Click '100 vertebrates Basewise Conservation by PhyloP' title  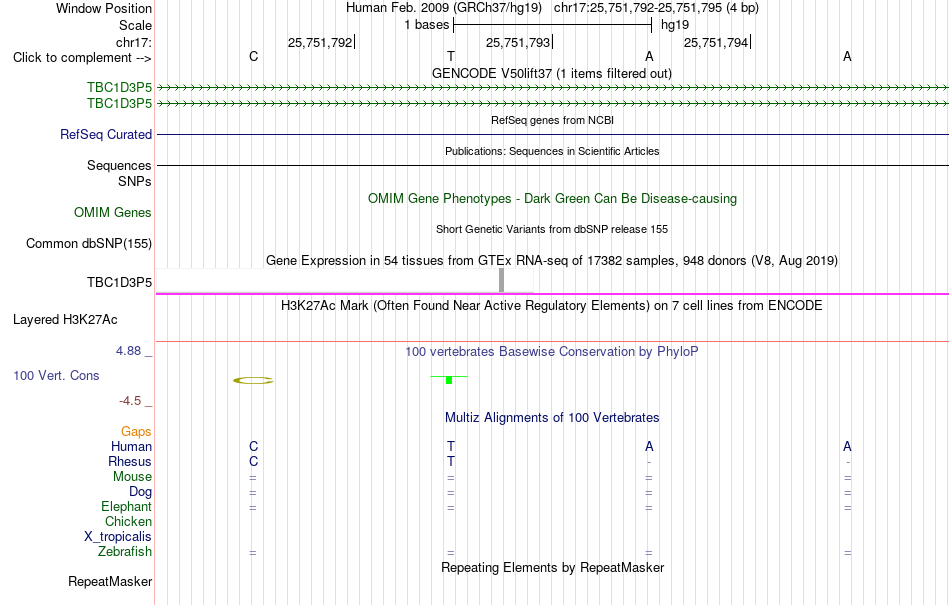pos(551,352)
